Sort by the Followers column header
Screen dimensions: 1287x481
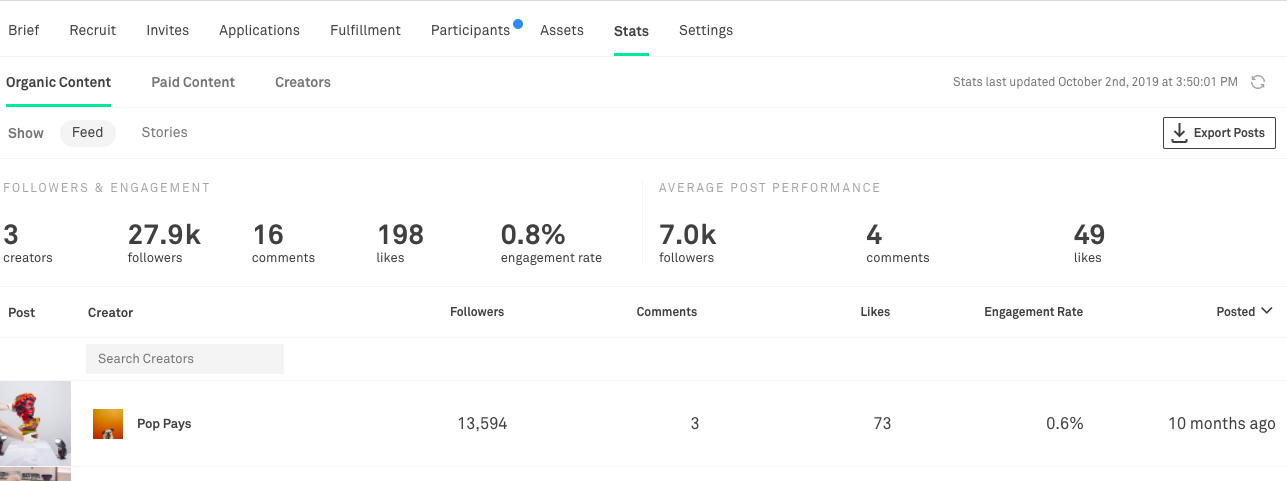click(x=477, y=312)
